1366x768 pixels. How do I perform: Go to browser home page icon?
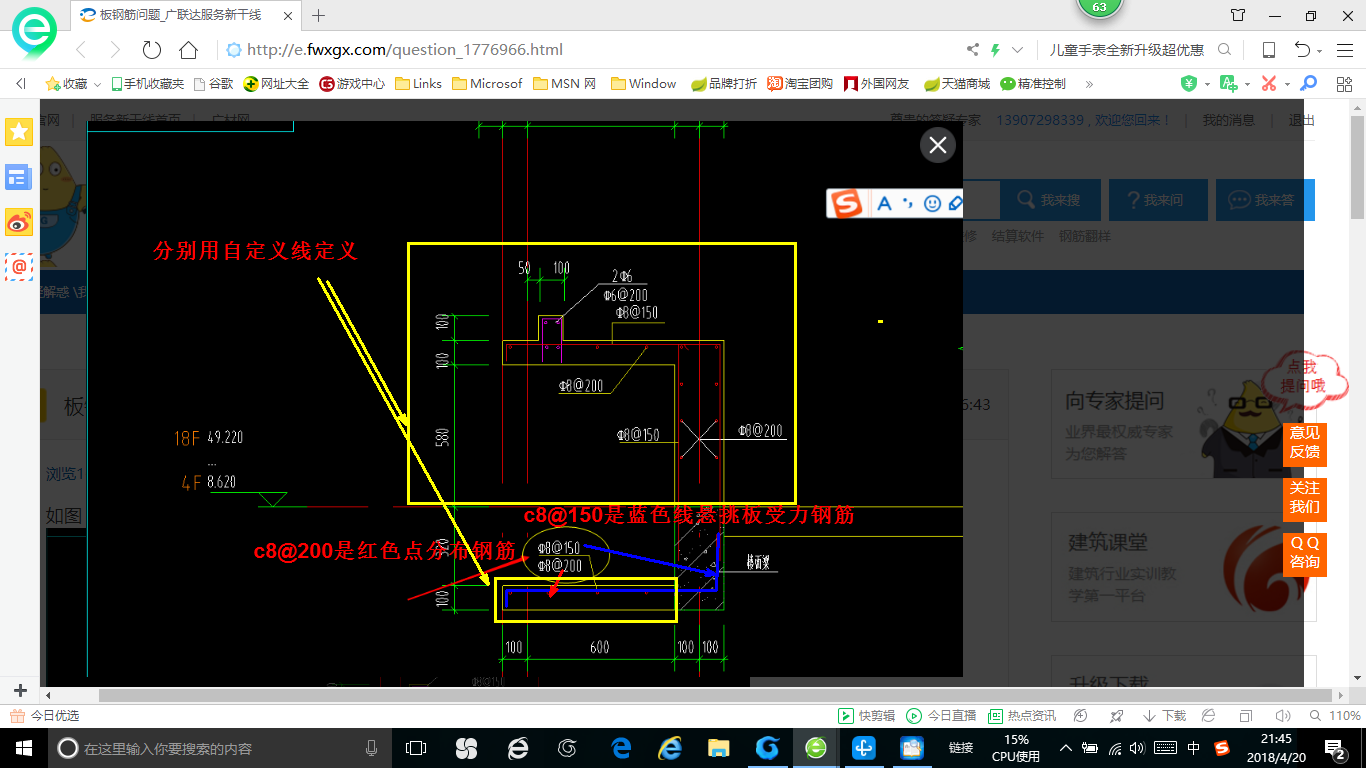coord(188,50)
